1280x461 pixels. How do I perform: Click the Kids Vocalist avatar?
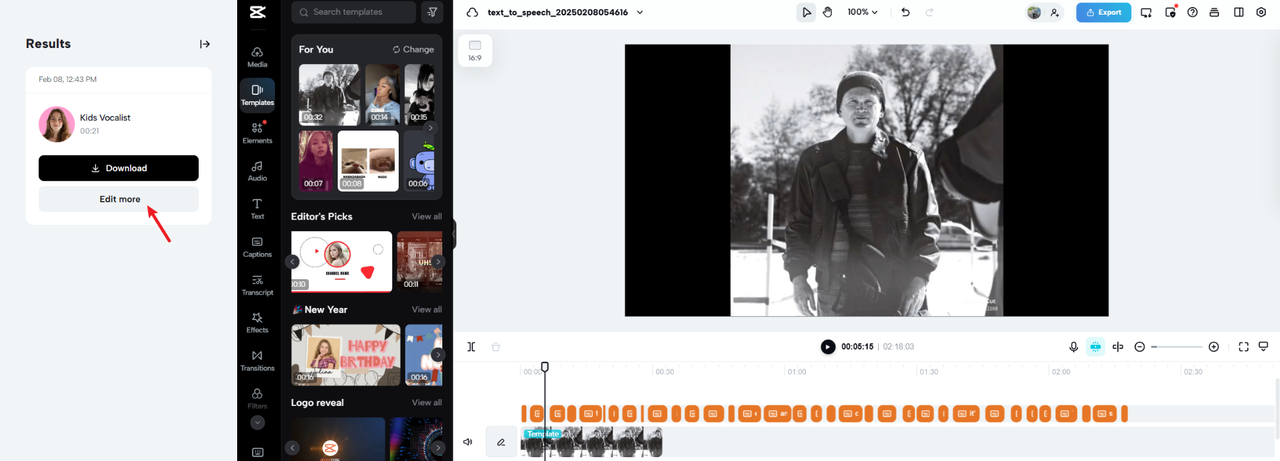(57, 124)
